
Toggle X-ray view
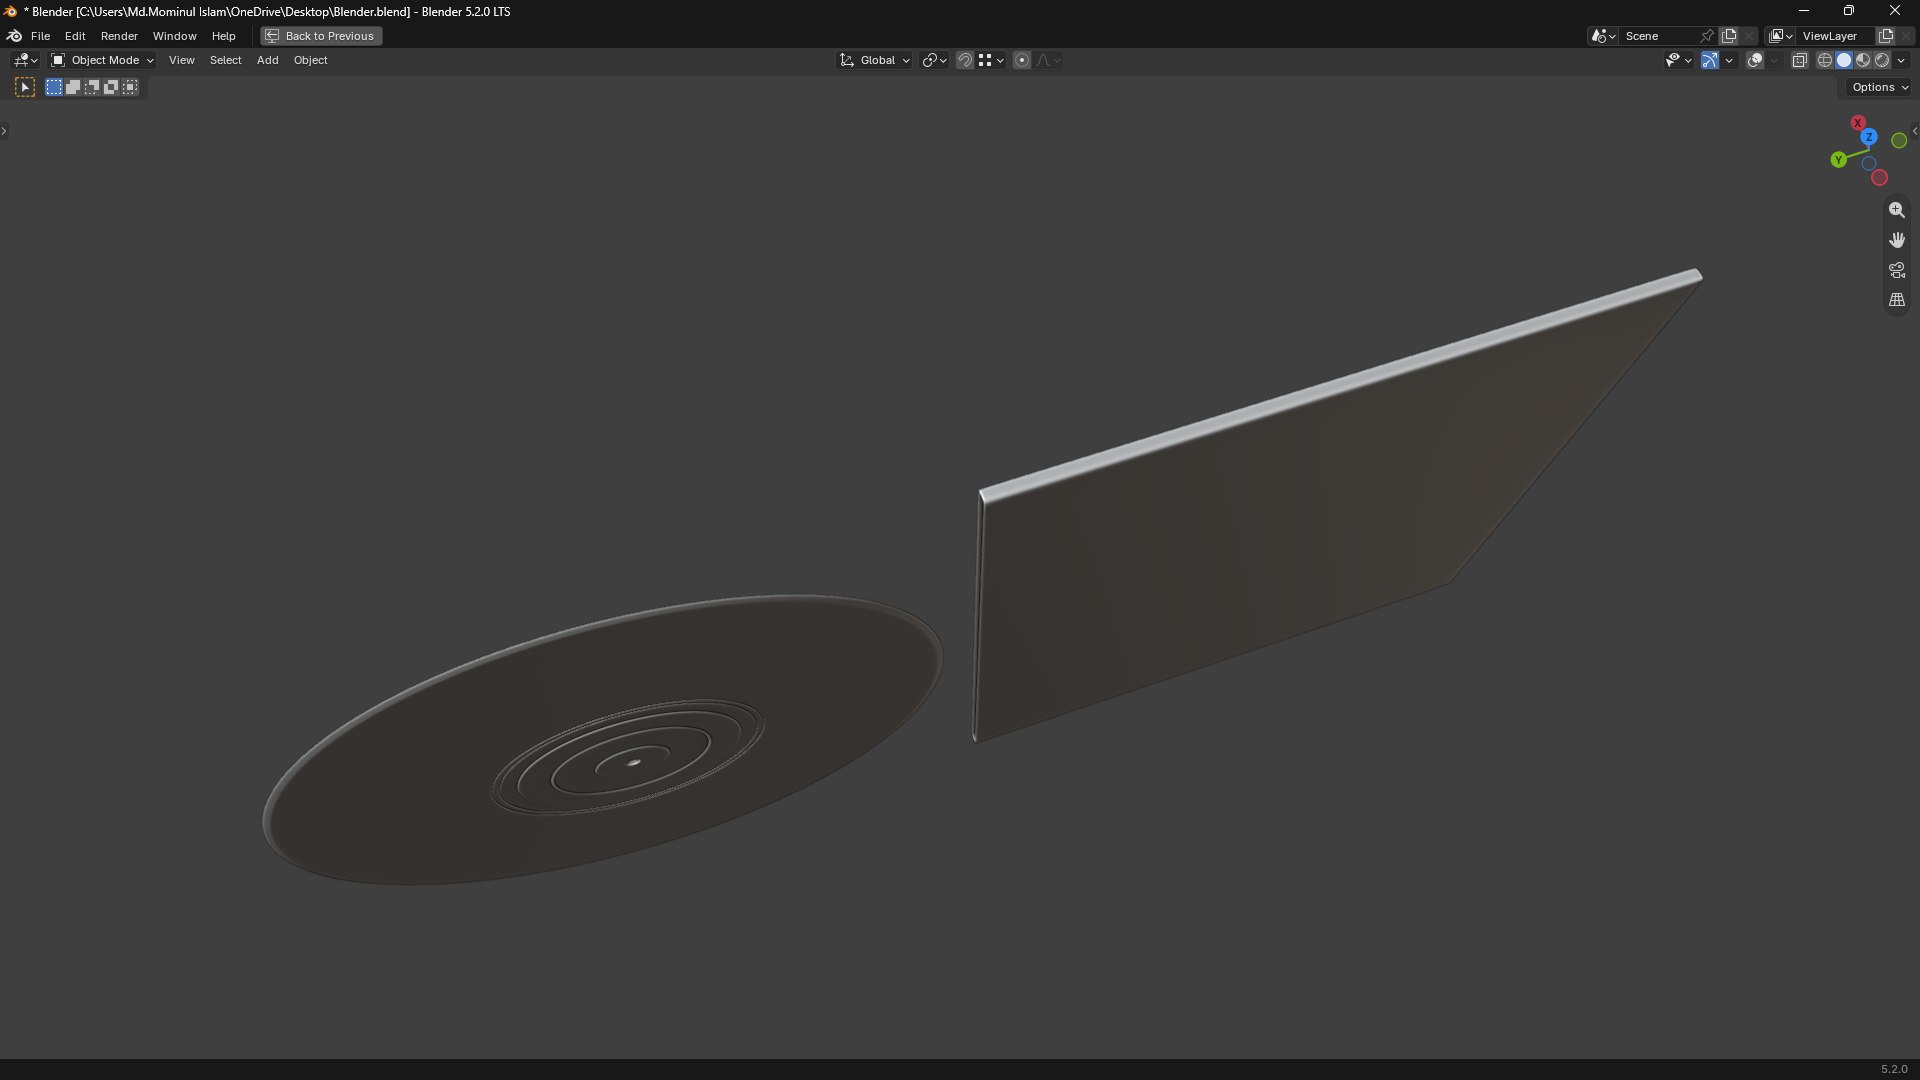pyautogui.click(x=1799, y=60)
